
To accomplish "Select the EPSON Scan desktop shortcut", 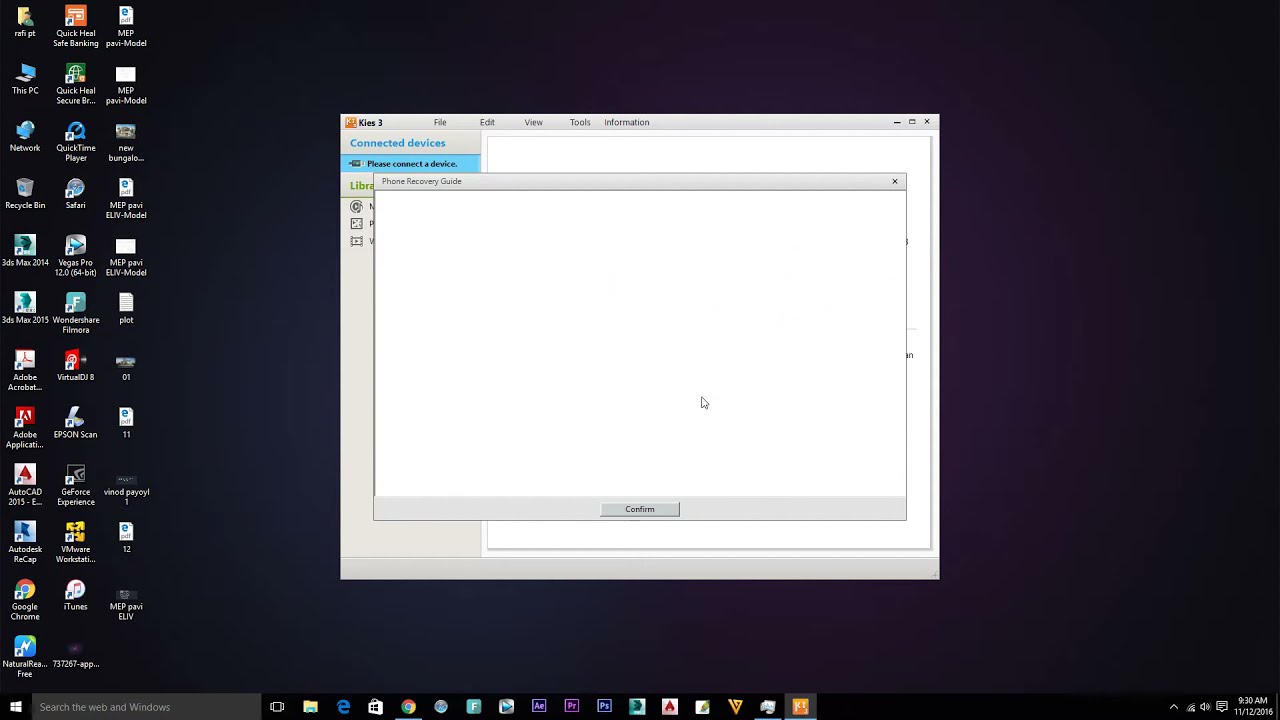I will (x=75, y=423).
